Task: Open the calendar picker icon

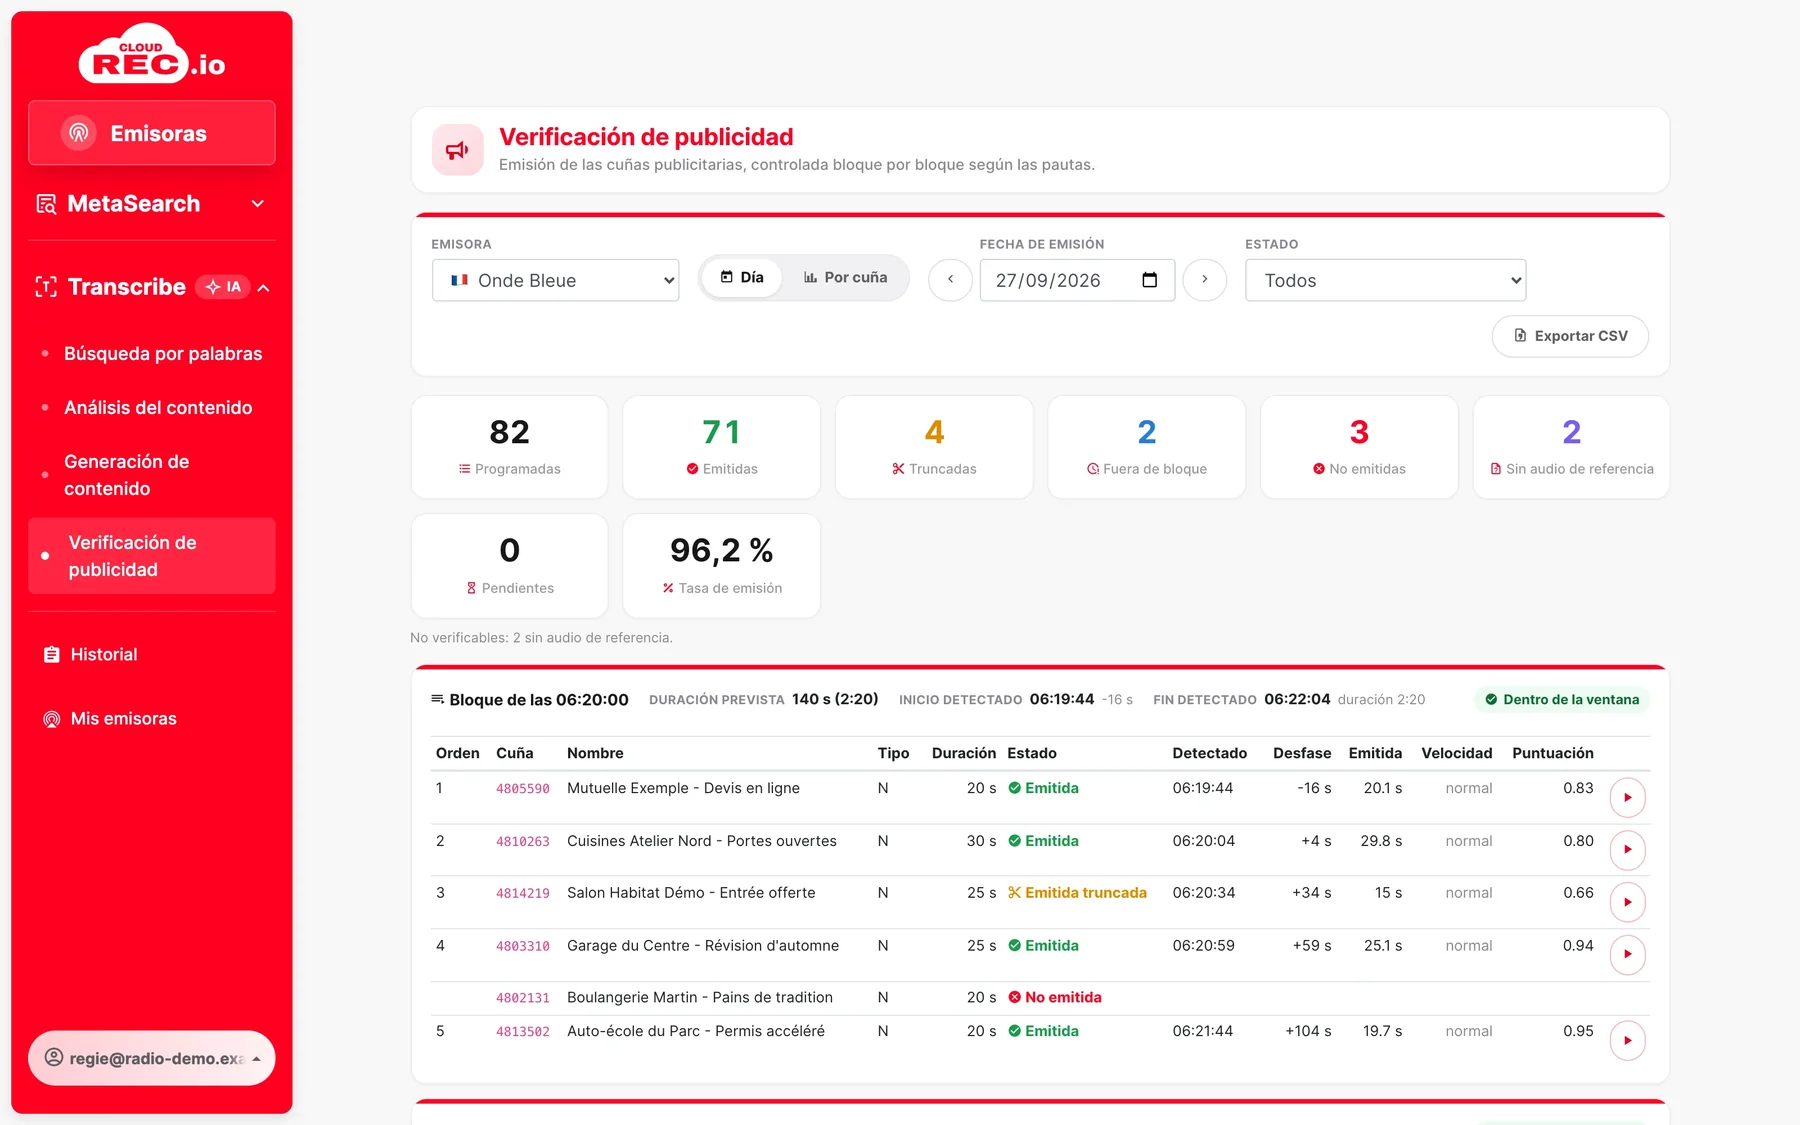Action: pyautogui.click(x=1150, y=280)
